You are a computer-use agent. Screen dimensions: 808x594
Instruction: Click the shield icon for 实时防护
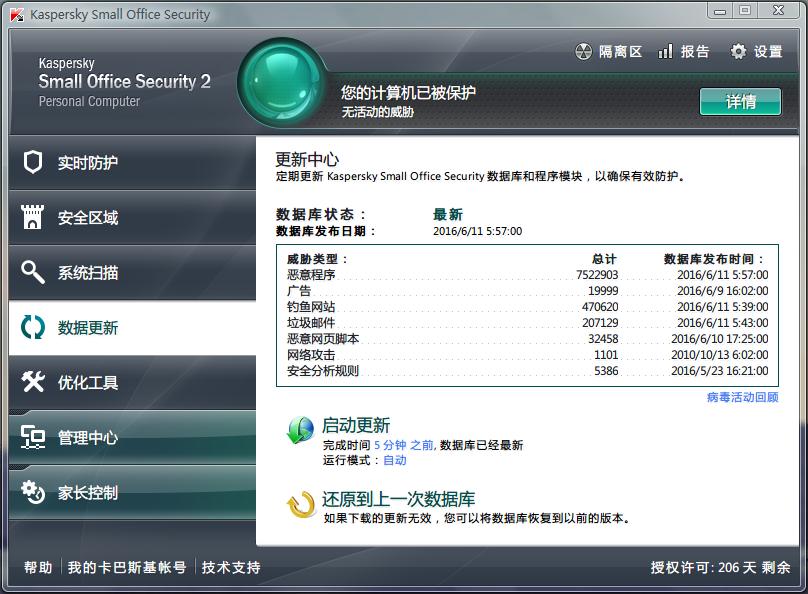32,162
